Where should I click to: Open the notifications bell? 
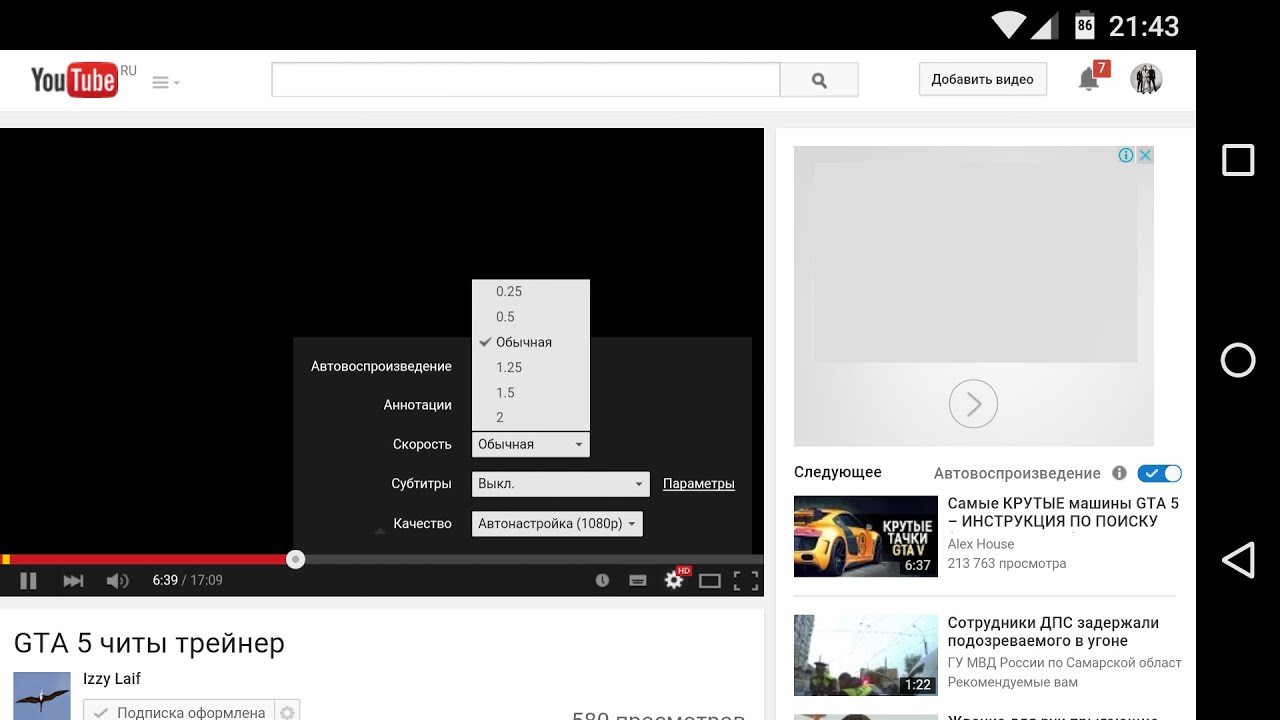(1089, 80)
